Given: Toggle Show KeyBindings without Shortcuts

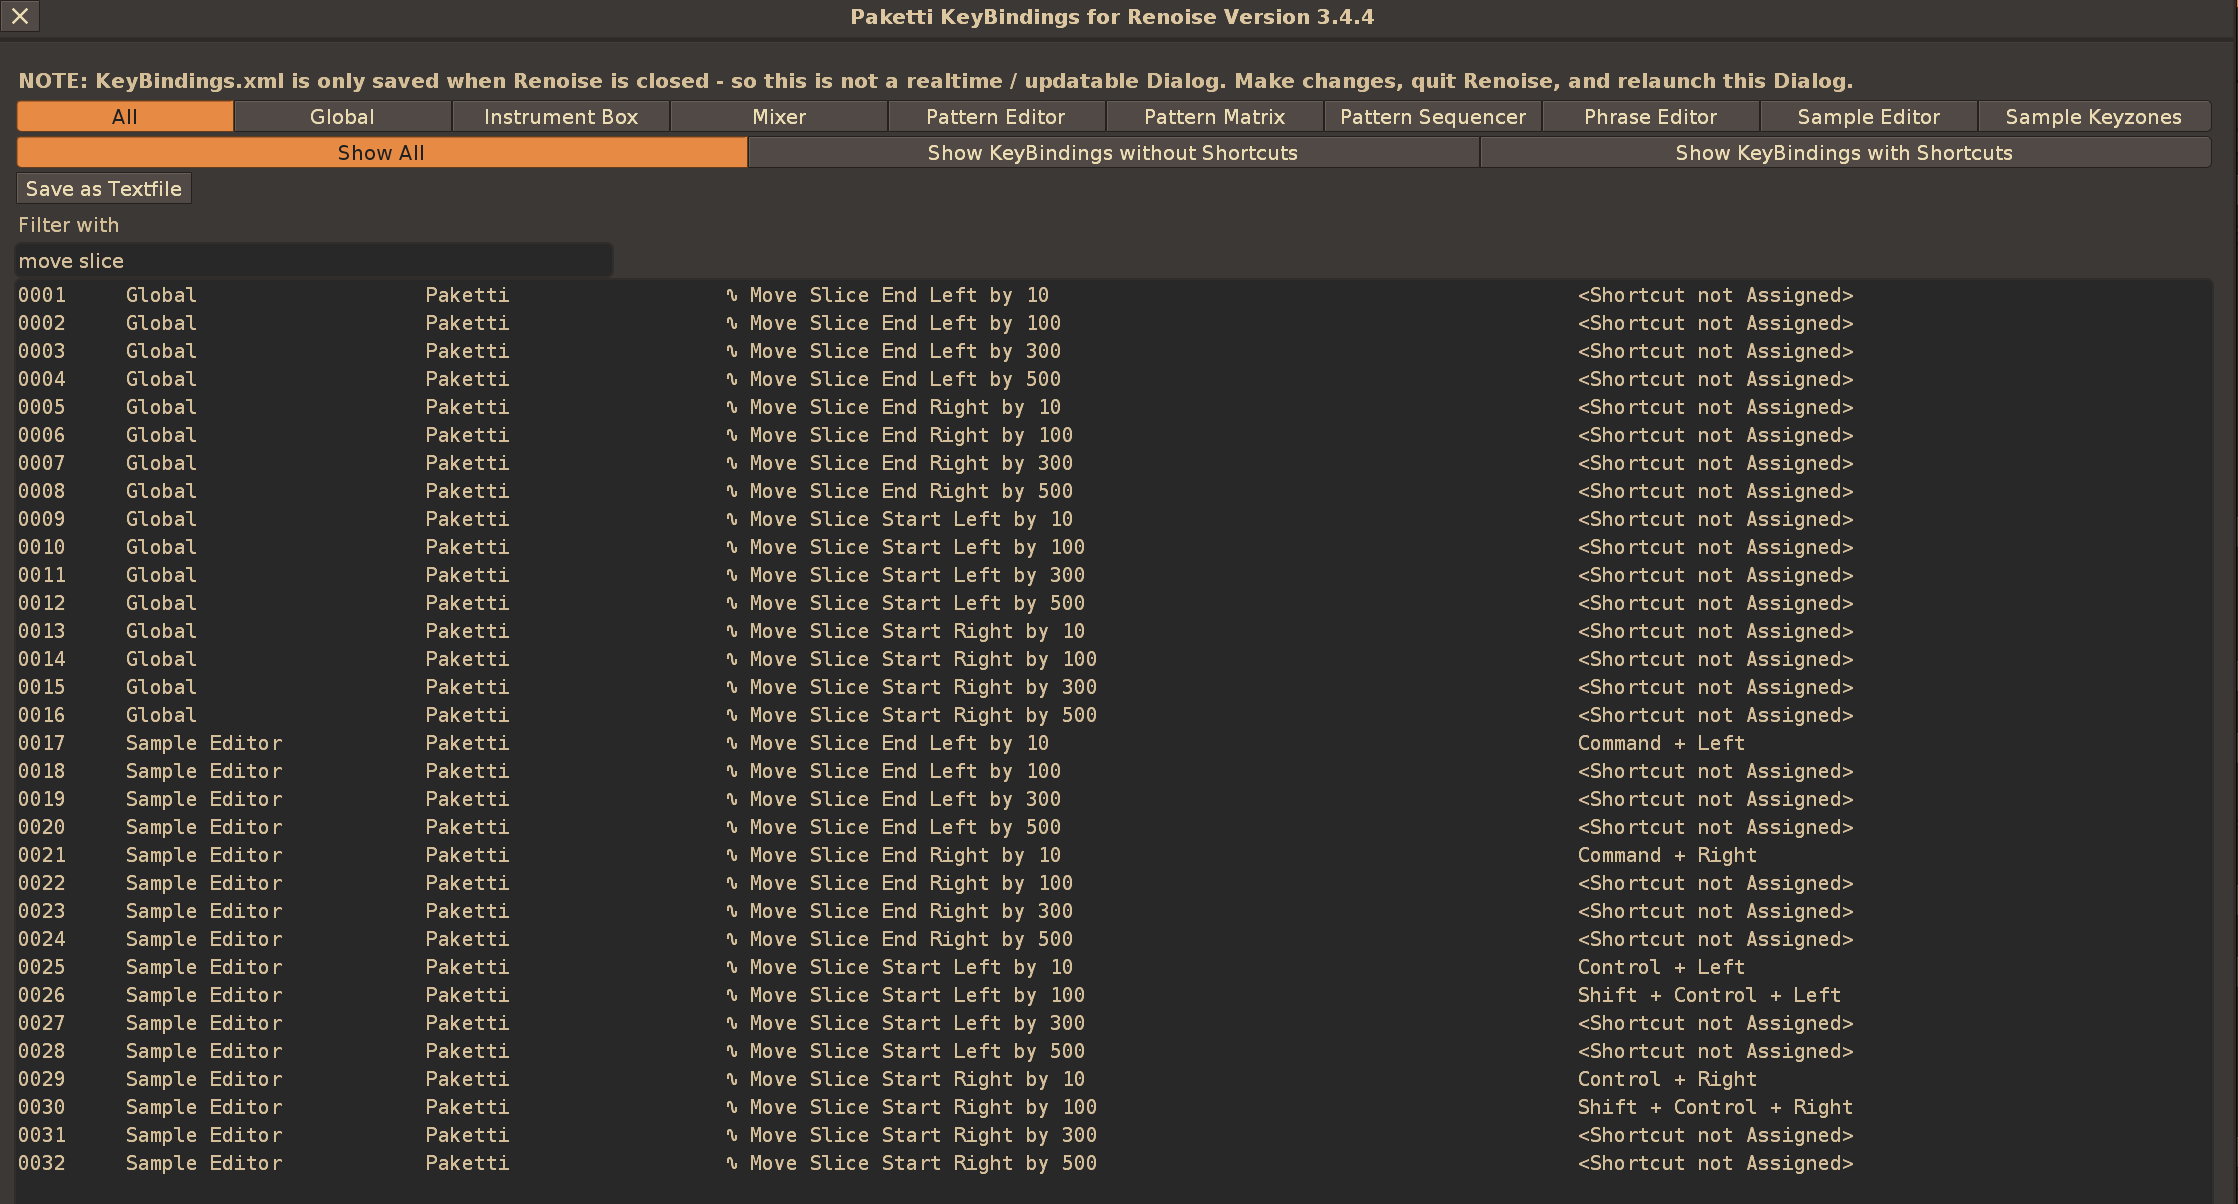Looking at the screenshot, I should coord(1112,153).
